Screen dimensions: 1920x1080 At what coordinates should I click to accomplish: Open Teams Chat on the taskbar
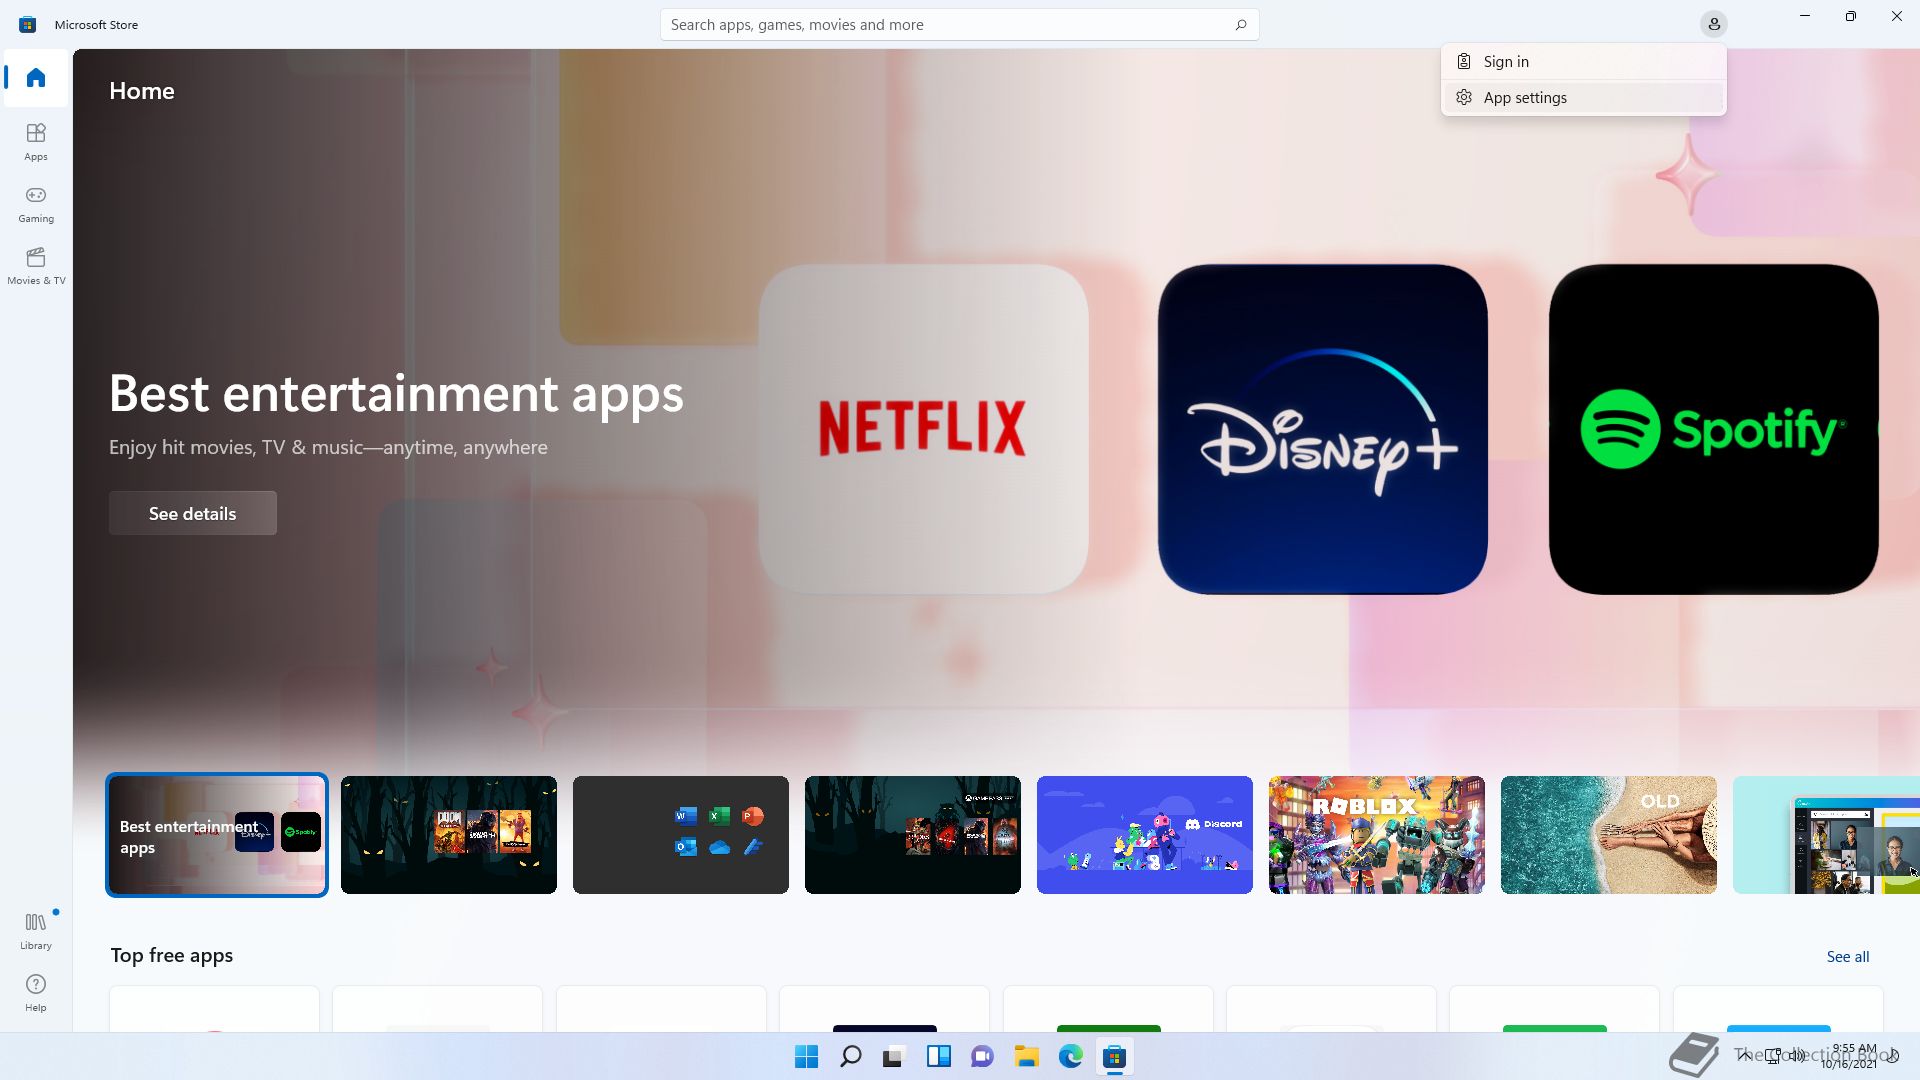point(982,1057)
